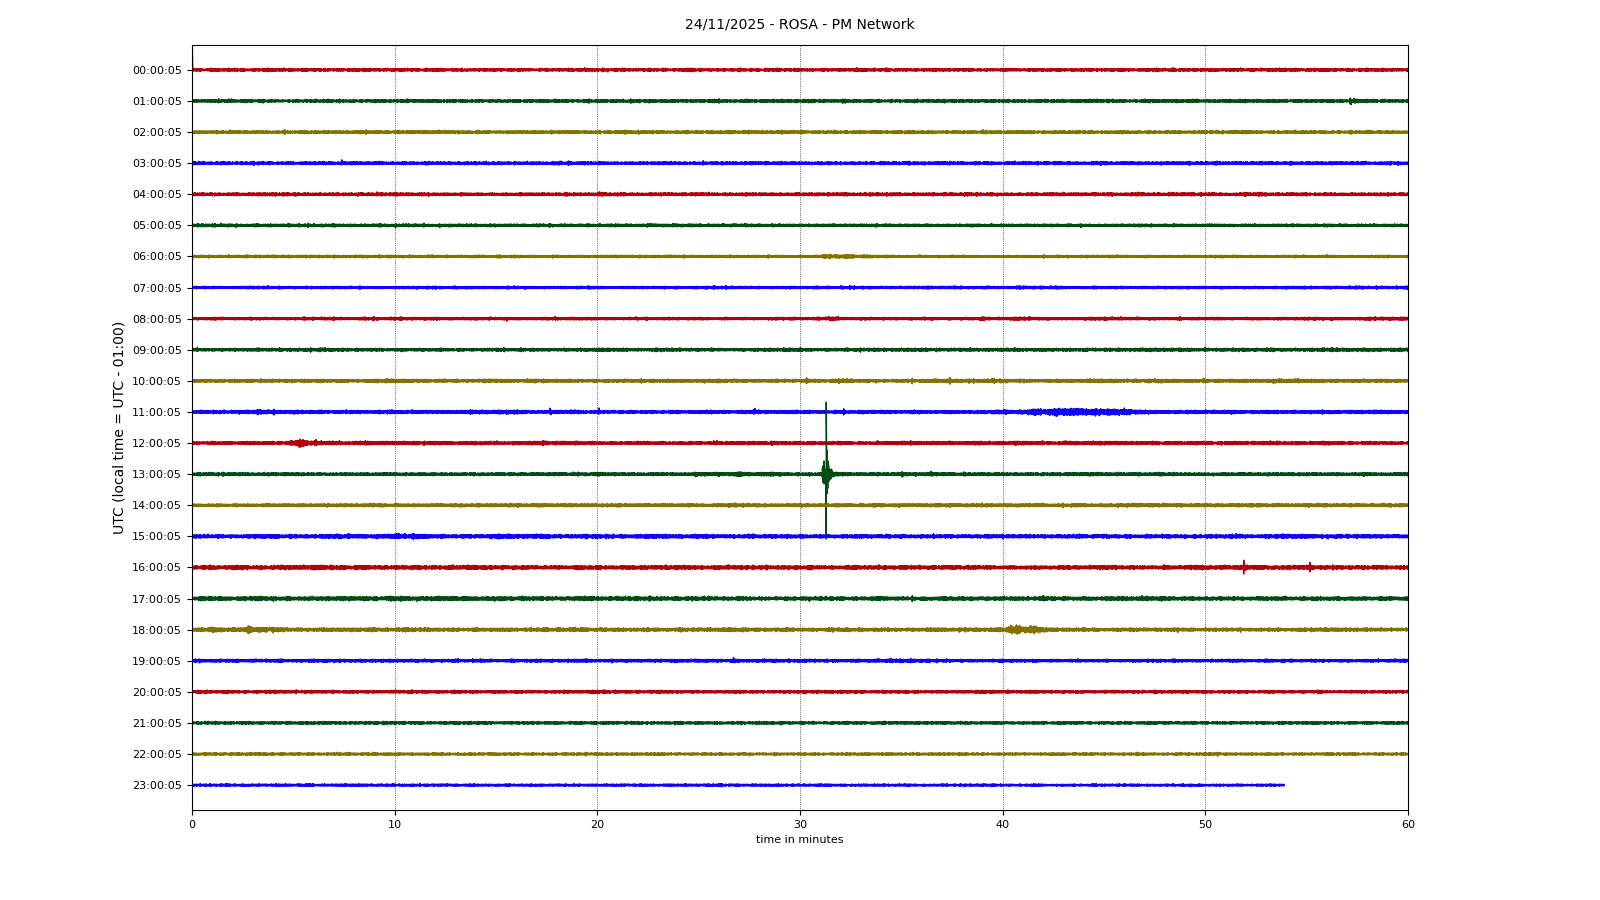
Task: Click the 13:00:05 time label
Action: click(x=157, y=475)
